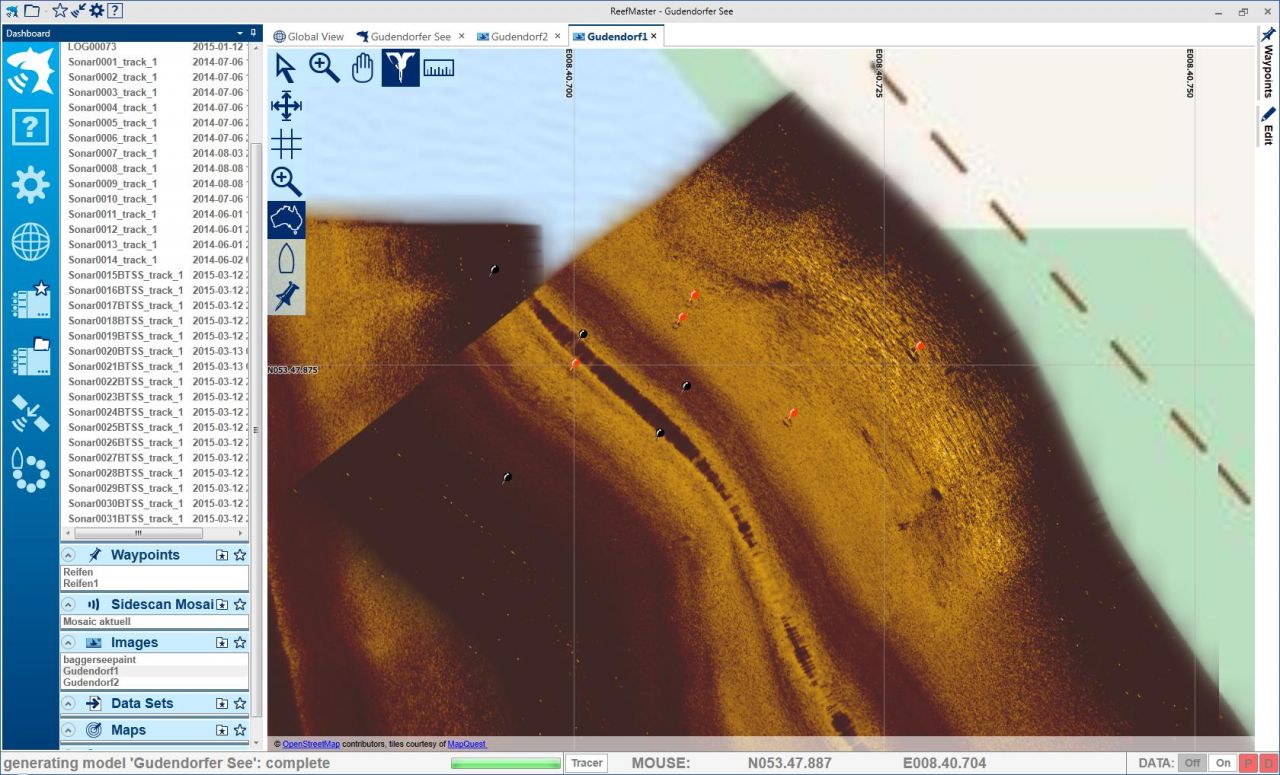
Task: Collapse the Images section
Action: click(68, 643)
